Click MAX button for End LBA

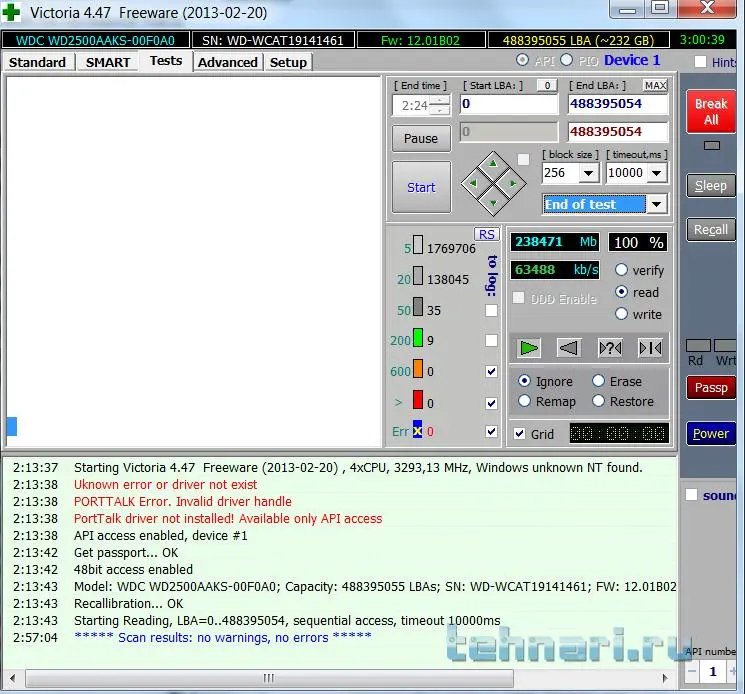click(655, 85)
